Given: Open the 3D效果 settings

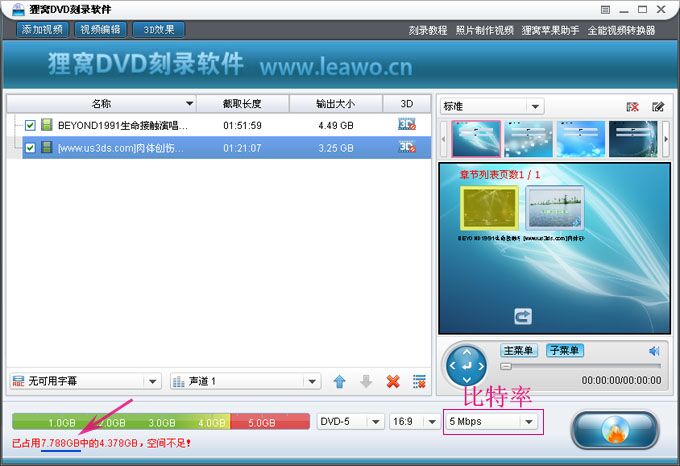Looking at the screenshot, I should [159, 29].
